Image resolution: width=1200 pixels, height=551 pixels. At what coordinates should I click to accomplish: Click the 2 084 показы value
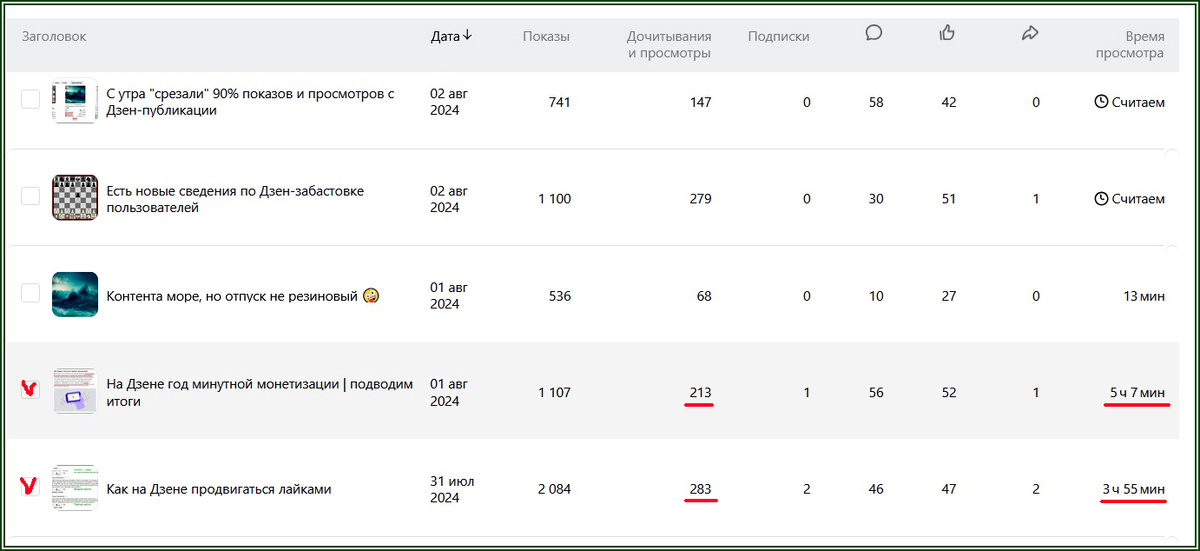554,489
